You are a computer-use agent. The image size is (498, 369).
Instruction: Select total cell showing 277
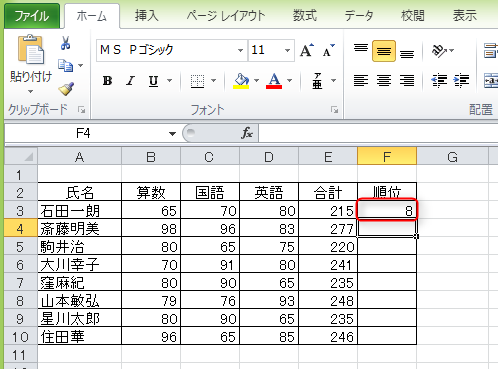click(328, 229)
